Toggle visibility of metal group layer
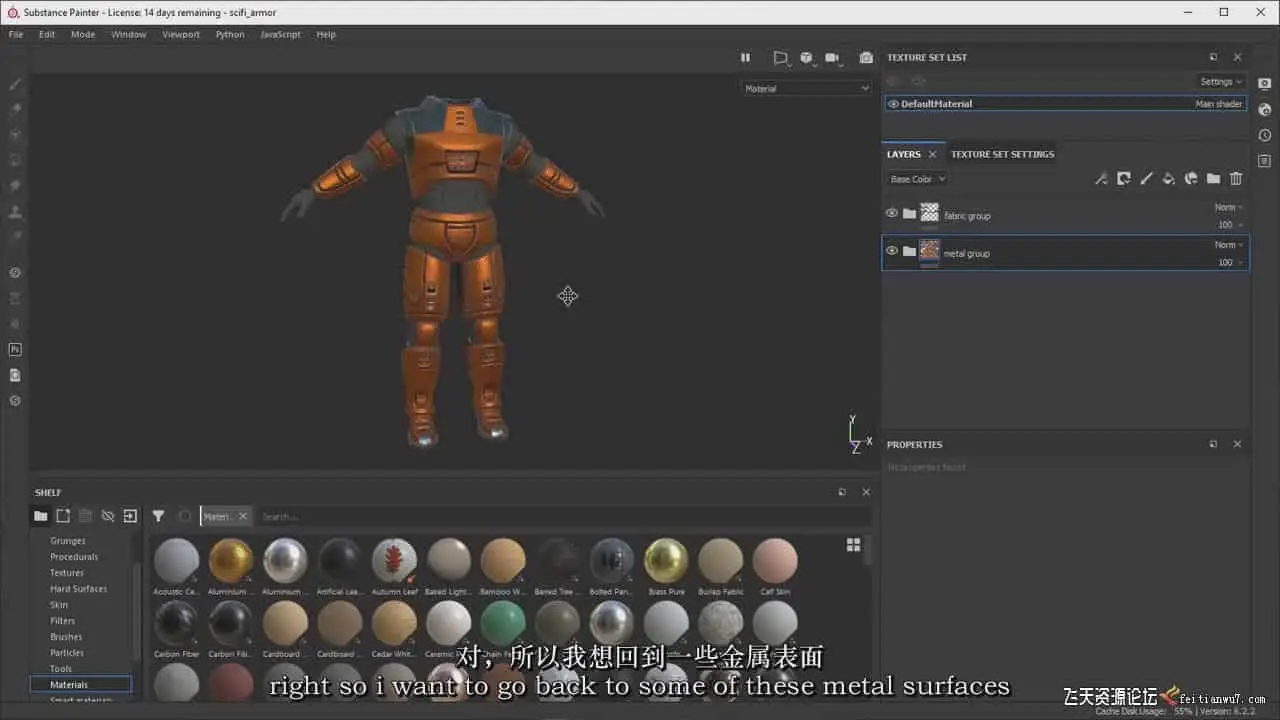The width and height of the screenshot is (1280, 720). [x=891, y=251]
